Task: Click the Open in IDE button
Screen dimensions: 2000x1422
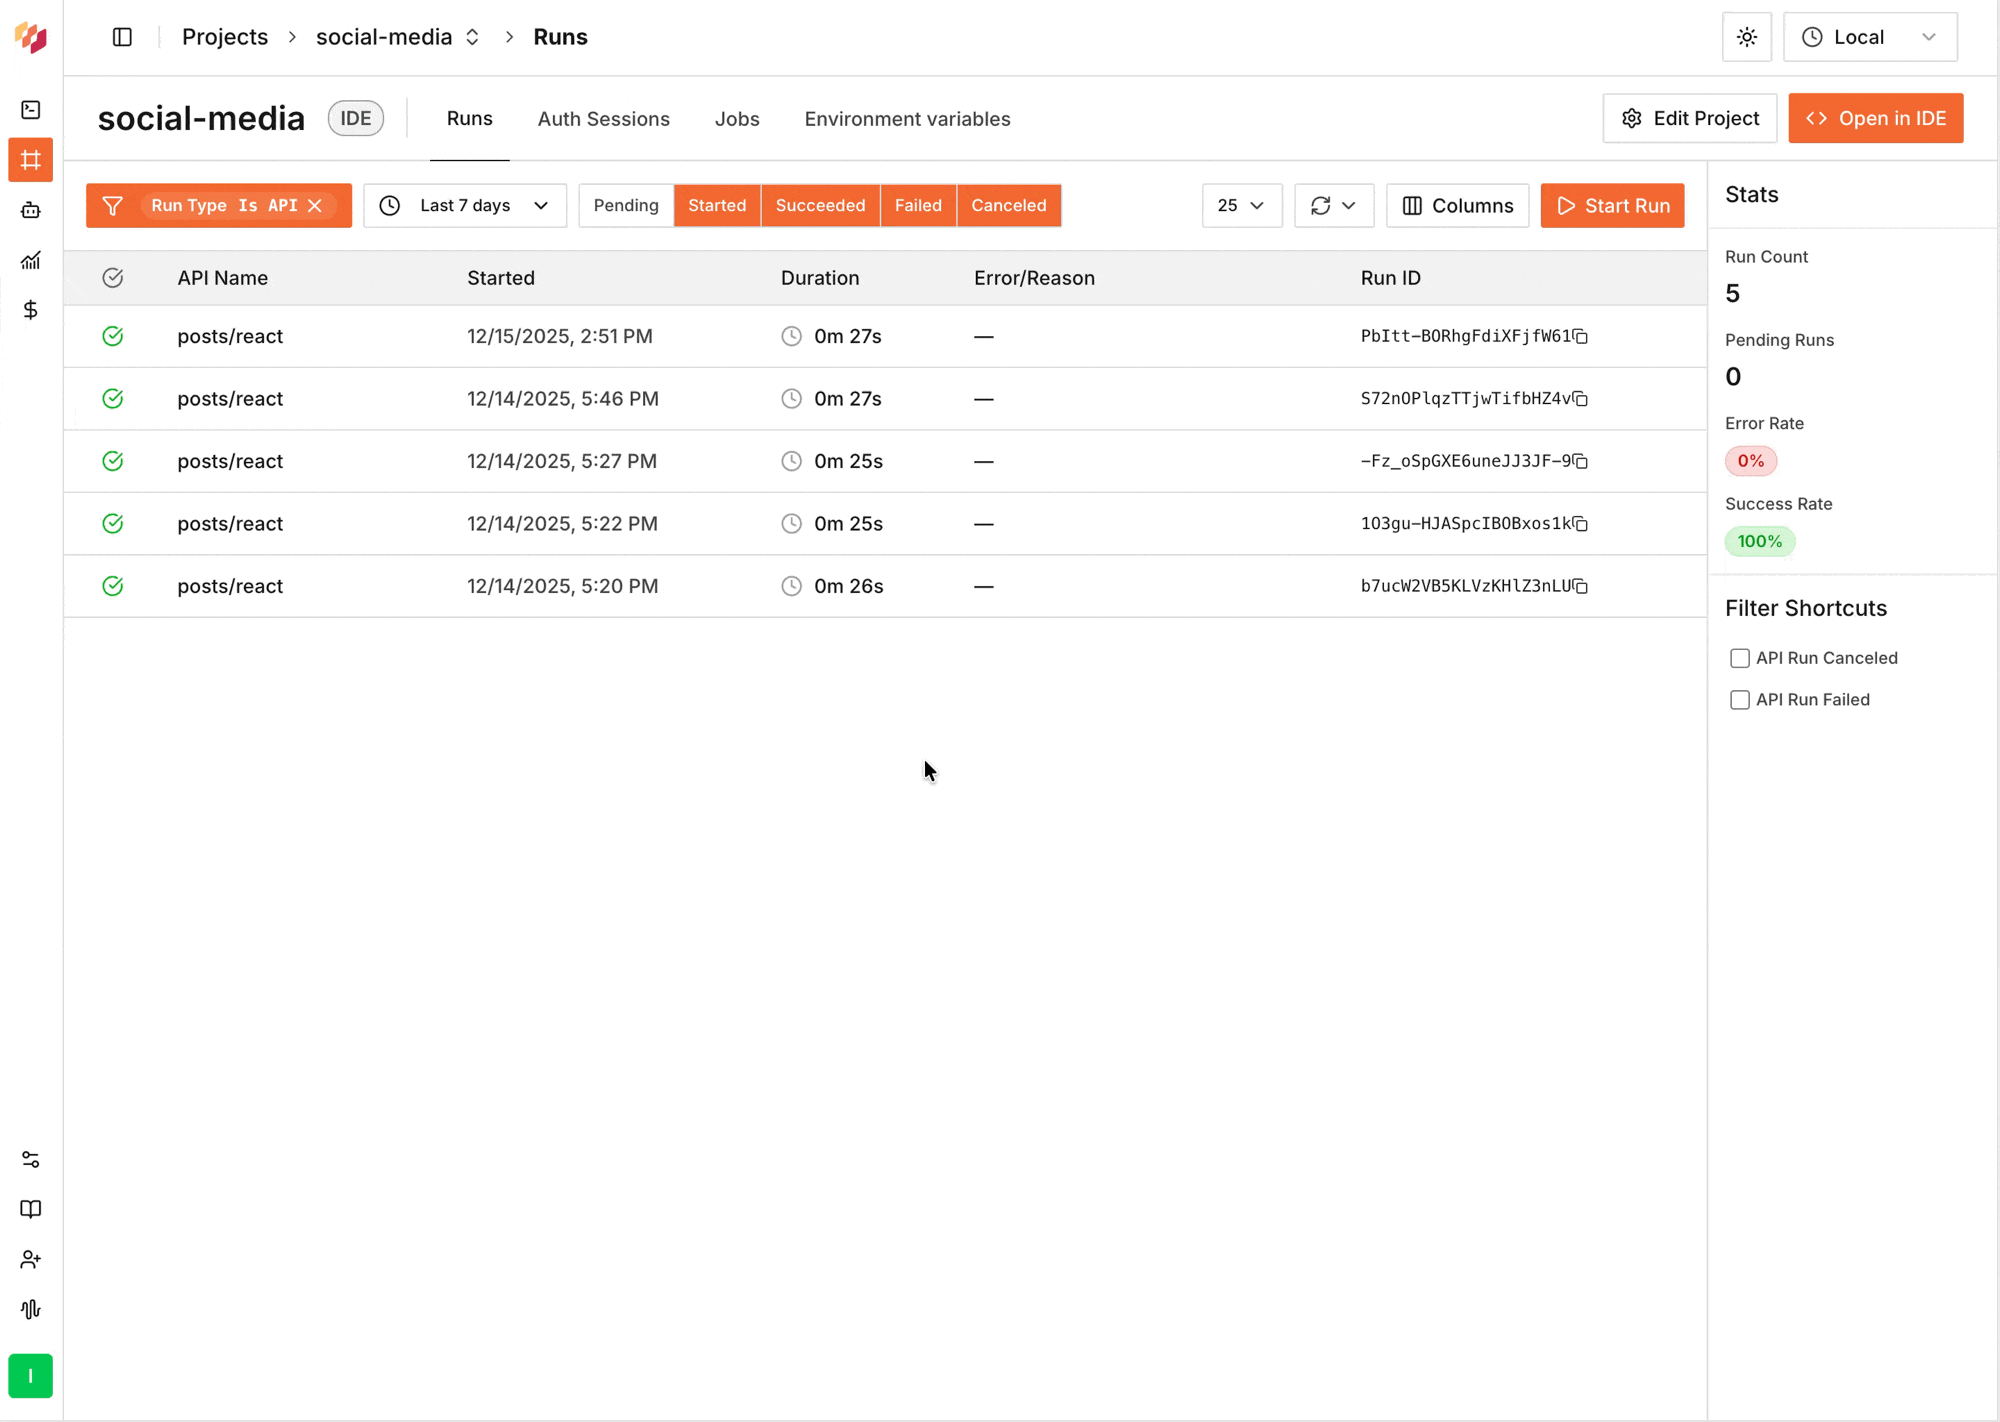Action: (x=1875, y=119)
